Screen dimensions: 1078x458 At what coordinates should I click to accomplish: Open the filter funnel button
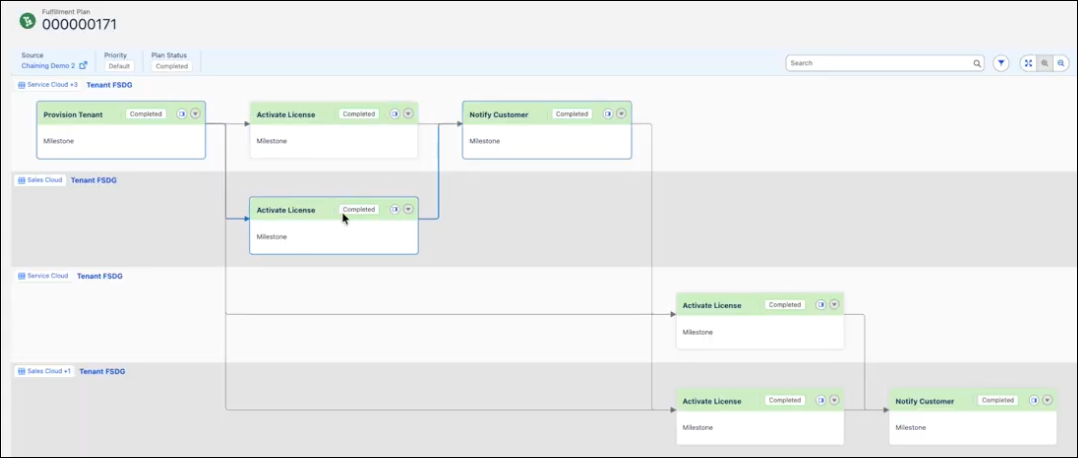(1001, 63)
